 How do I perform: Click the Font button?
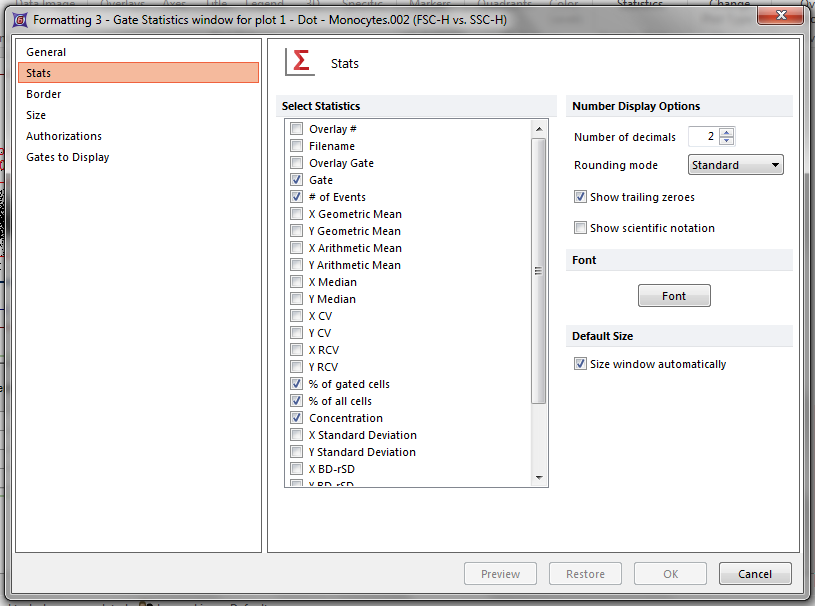point(674,296)
